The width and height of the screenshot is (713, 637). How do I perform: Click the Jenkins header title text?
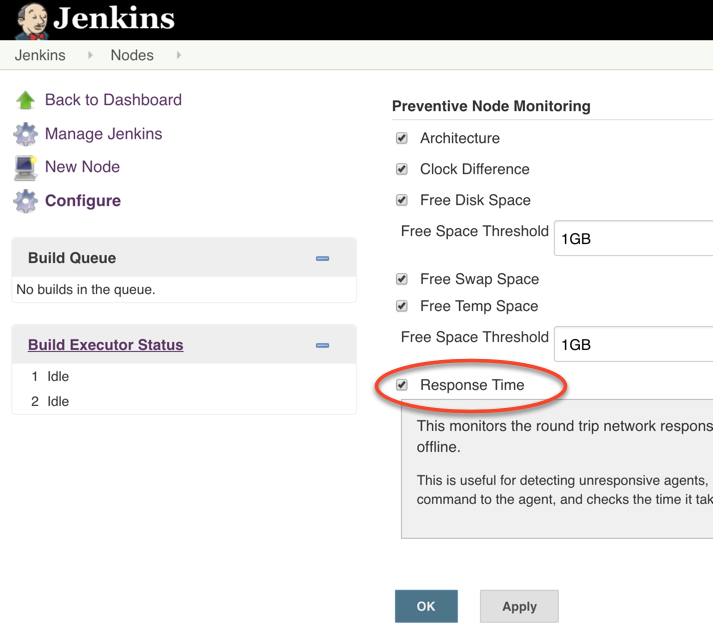[x=114, y=18]
